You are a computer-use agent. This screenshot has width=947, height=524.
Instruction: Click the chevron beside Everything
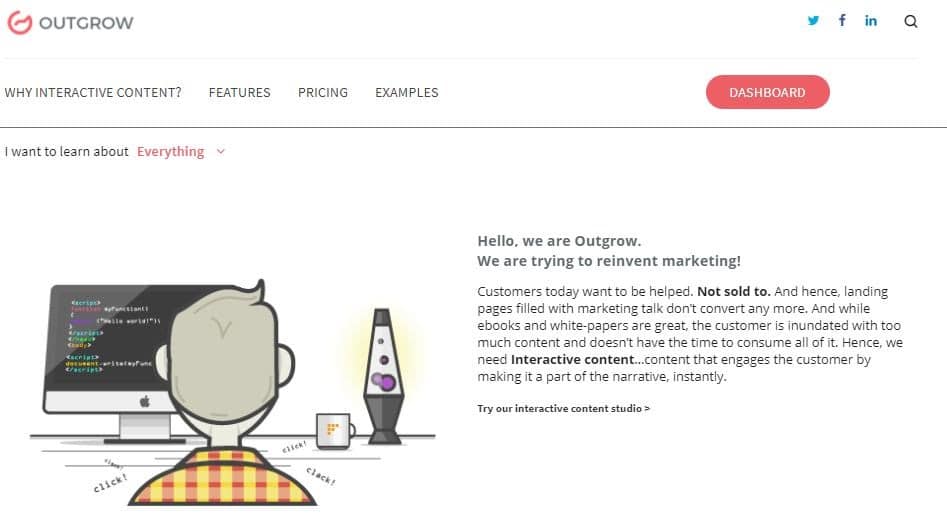point(221,152)
